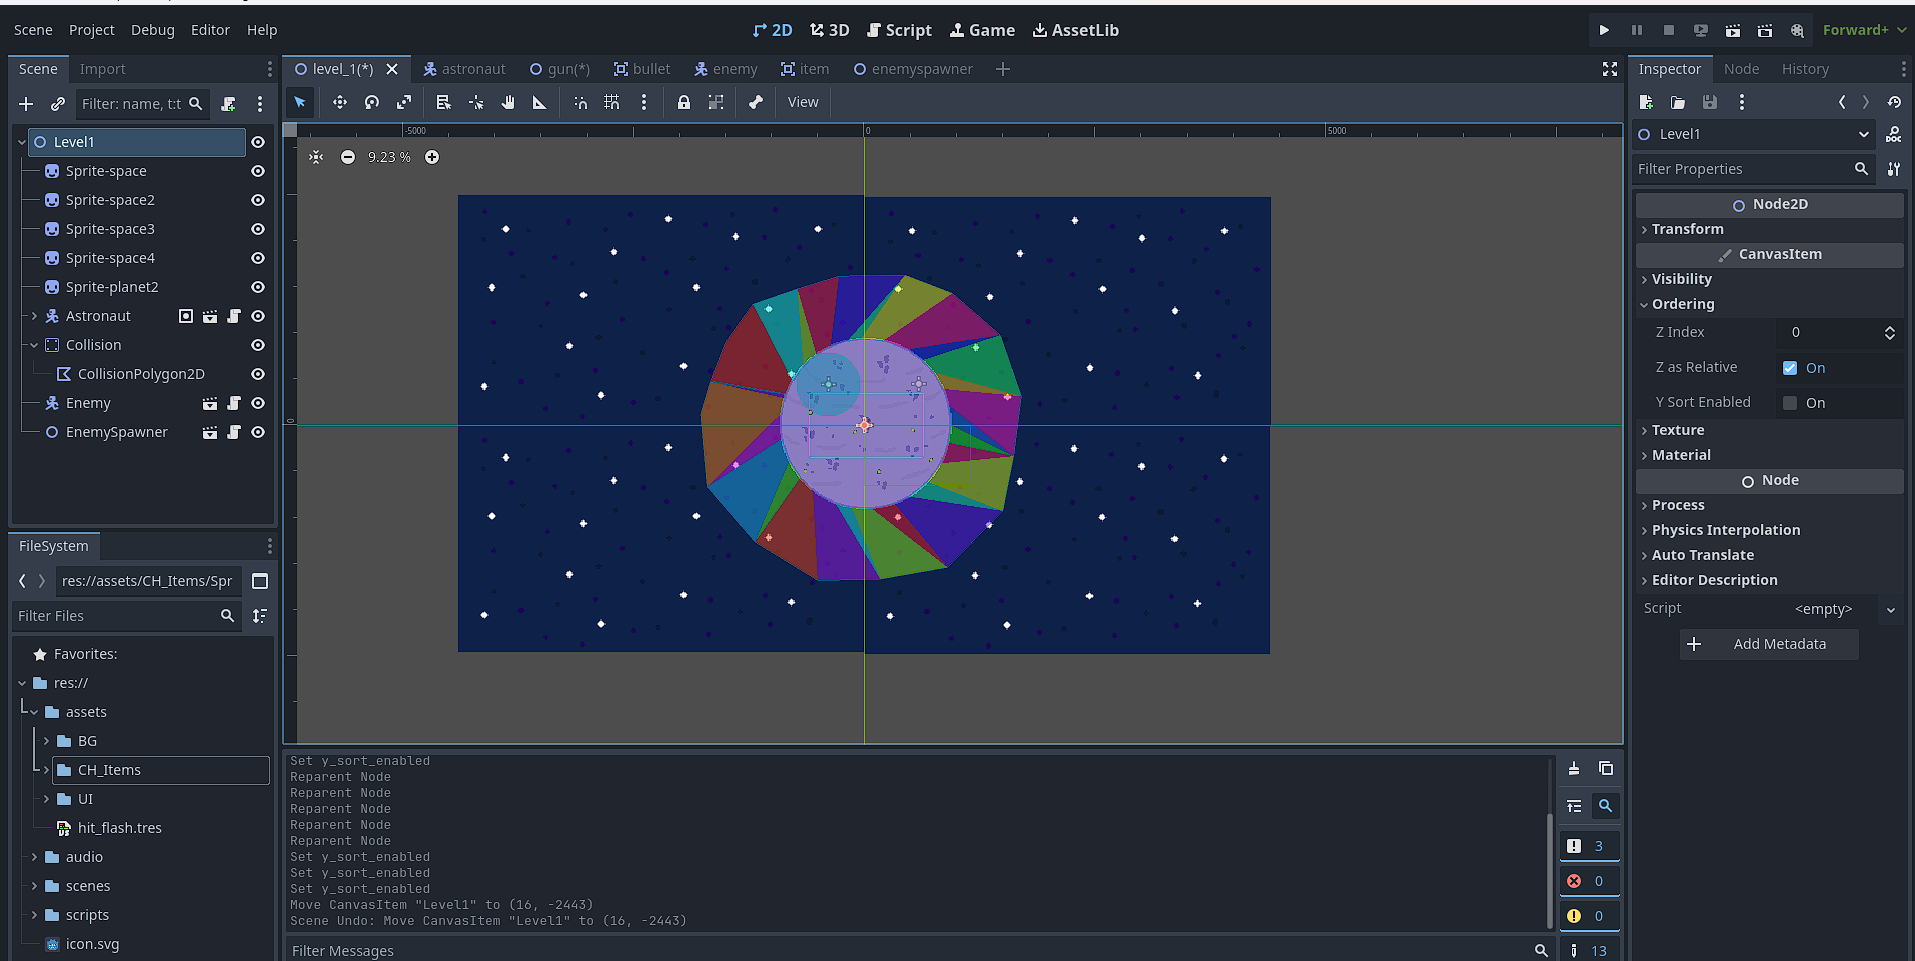The height and width of the screenshot is (961, 1915).
Task: Lock the selected node with the padlock icon
Action: tap(684, 102)
